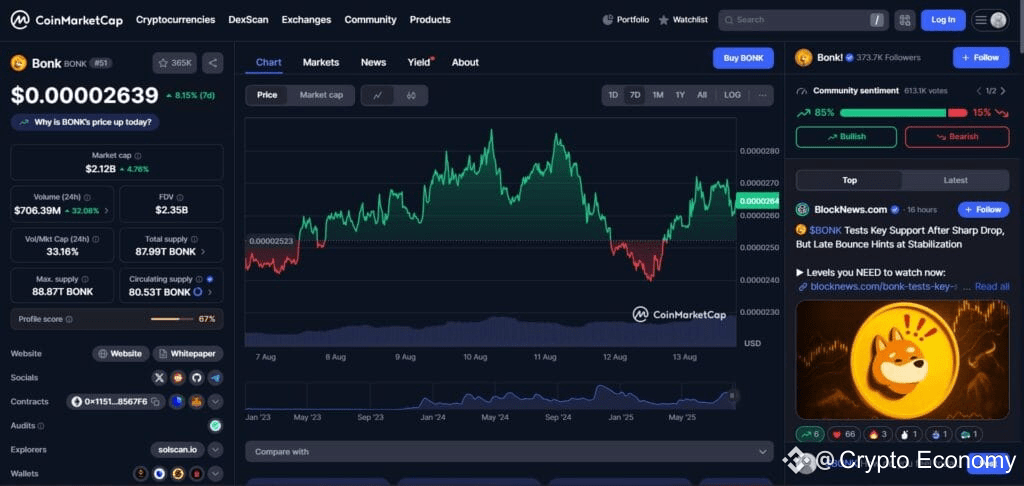The height and width of the screenshot is (486, 1024).
Task: Click the green 85% sentiment bar
Action: (893, 113)
